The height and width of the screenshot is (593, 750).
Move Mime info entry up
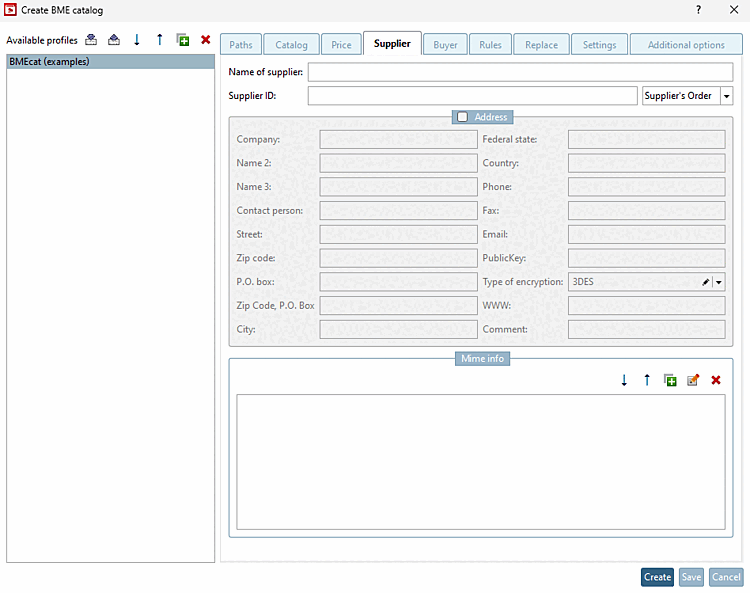(x=647, y=380)
